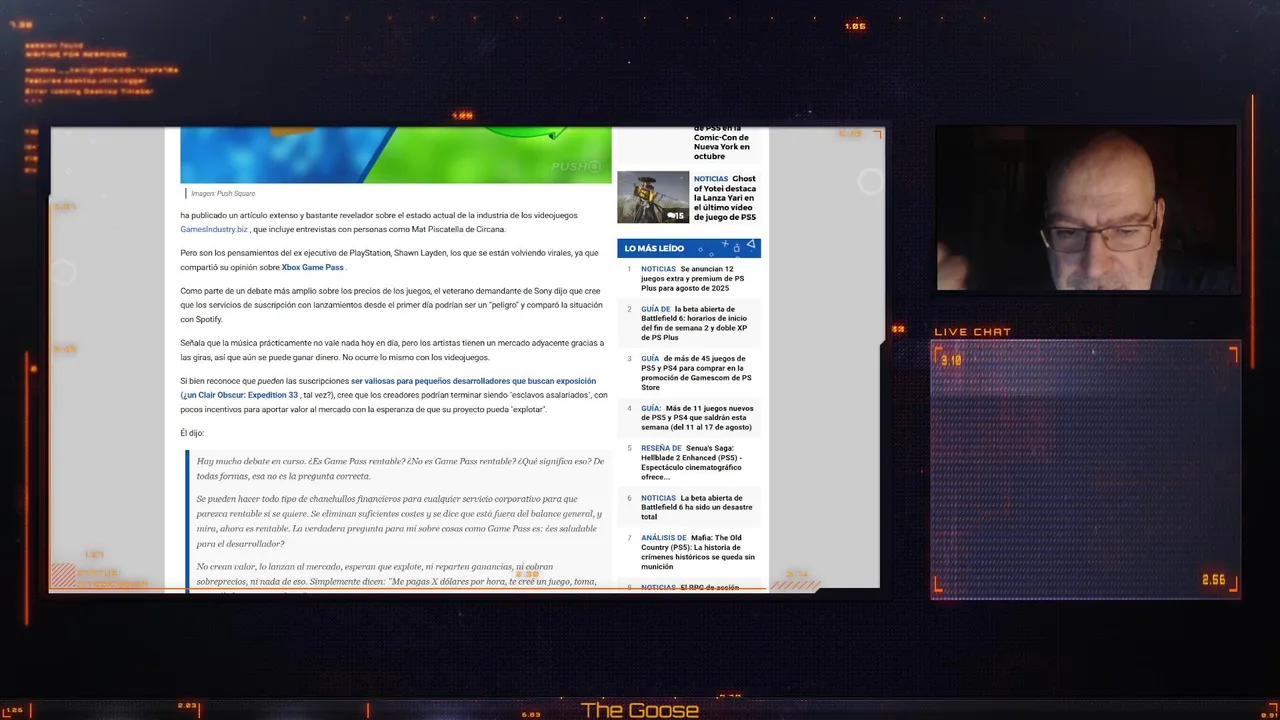Click the 'Imagen: Push Square' caption
This screenshot has height=720, width=1280.
pos(222,194)
